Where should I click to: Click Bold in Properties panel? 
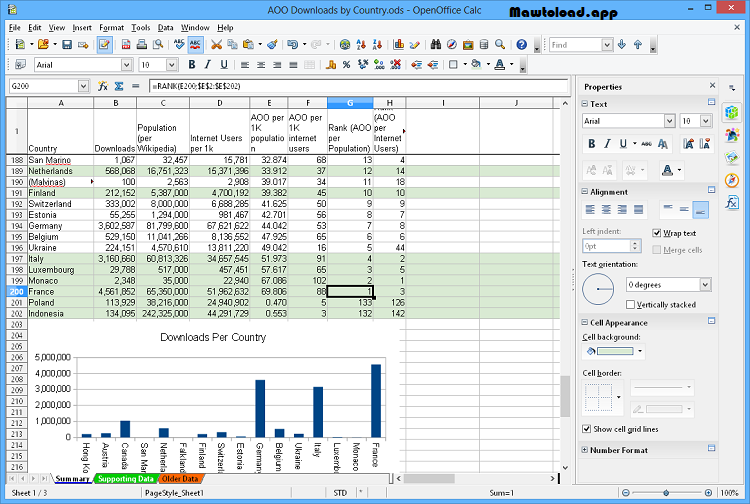pos(592,143)
